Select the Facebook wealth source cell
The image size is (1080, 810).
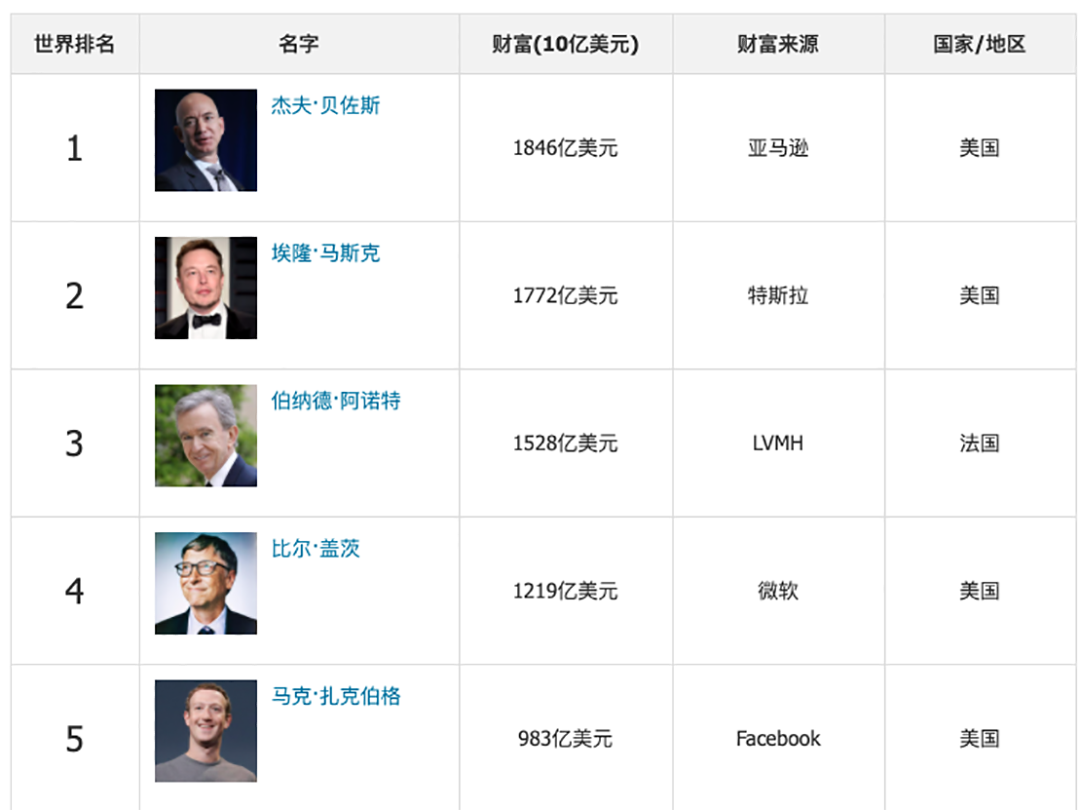pos(778,739)
